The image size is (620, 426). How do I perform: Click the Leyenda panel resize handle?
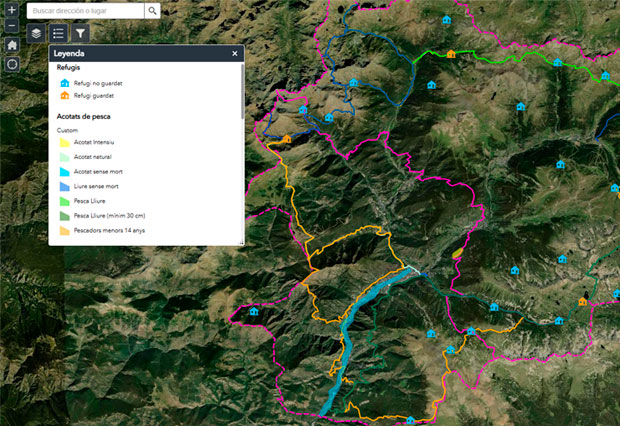pos(241,242)
